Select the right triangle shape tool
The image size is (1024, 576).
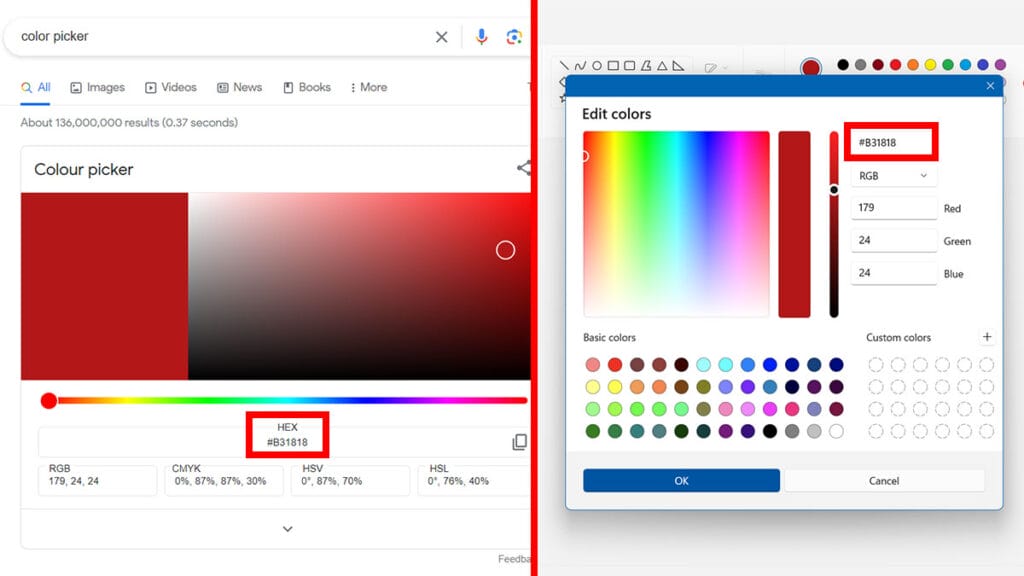click(678, 66)
